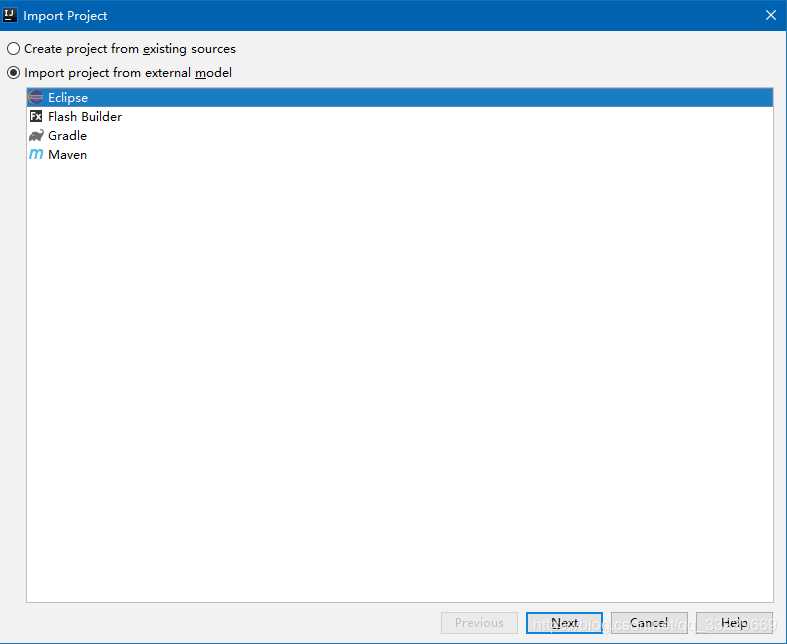This screenshot has height=644, width=787.
Task: Click the Maven m icon
Action: 36,155
